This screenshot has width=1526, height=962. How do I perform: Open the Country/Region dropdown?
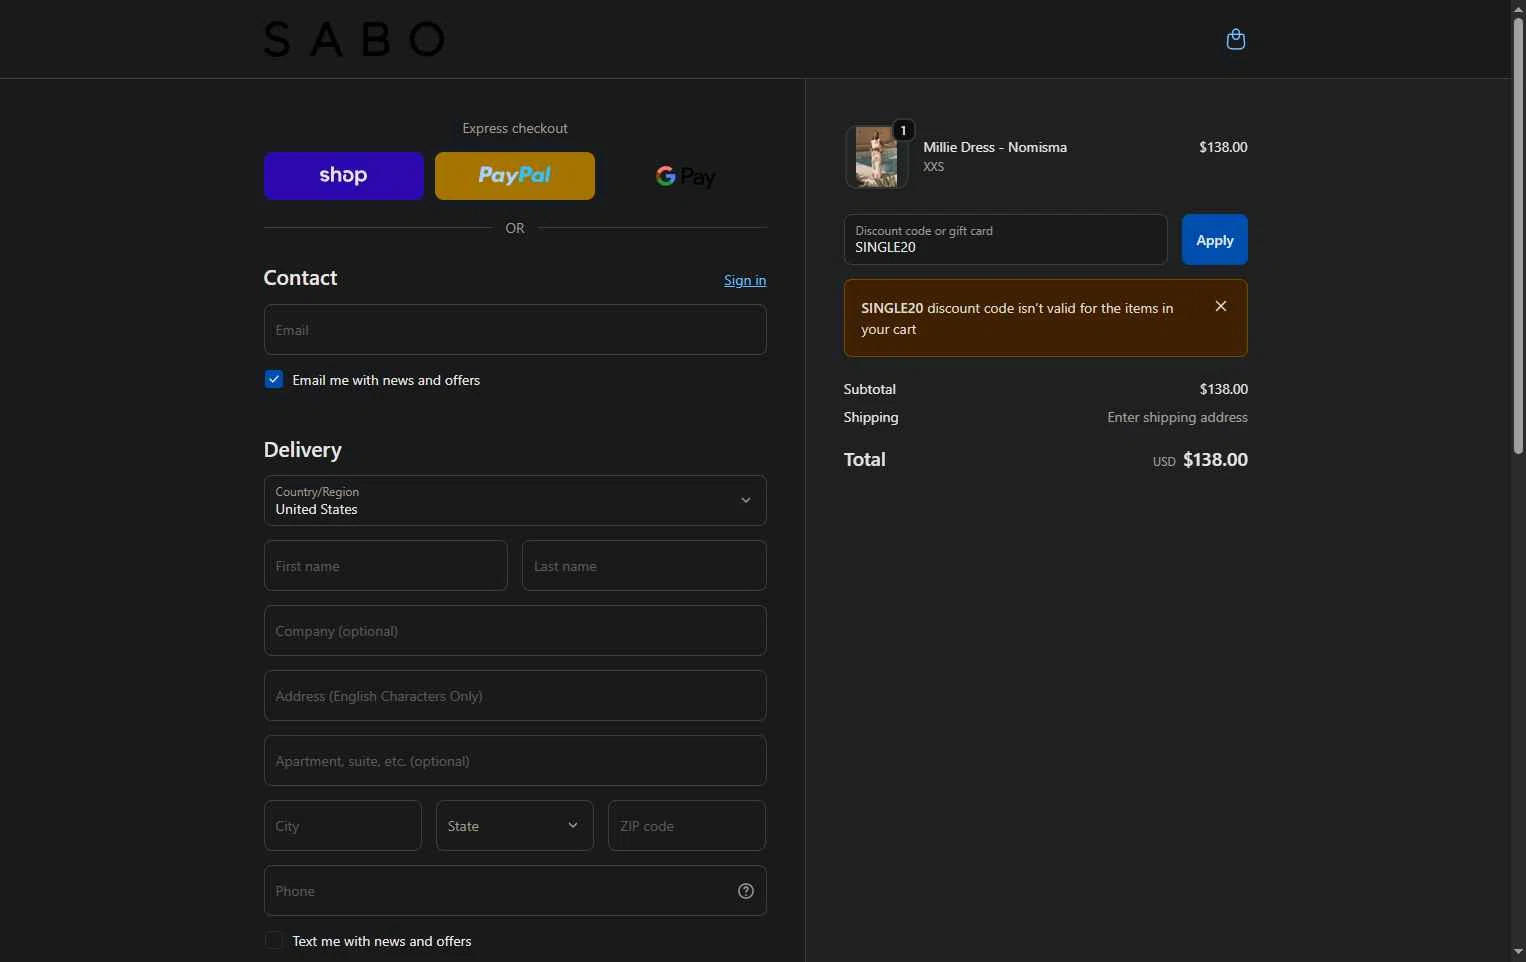[515, 500]
